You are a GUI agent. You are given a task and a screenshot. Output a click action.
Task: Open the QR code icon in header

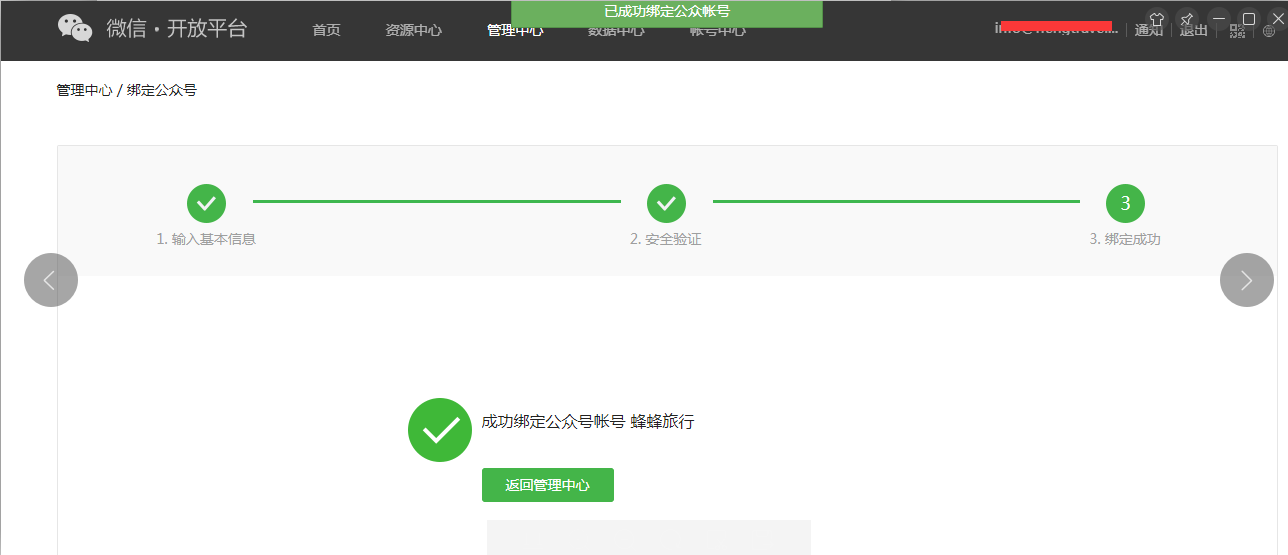[x=1238, y=31]
